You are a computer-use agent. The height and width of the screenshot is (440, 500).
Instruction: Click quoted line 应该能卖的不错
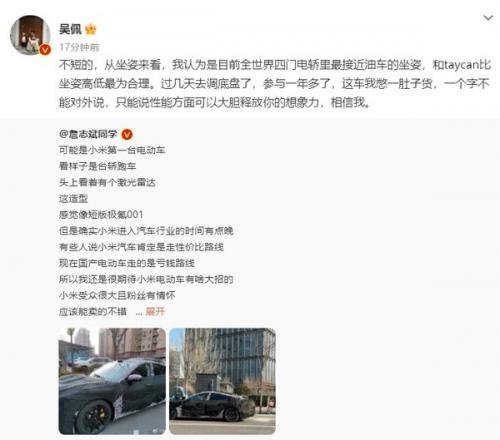[x=93, y=312]
